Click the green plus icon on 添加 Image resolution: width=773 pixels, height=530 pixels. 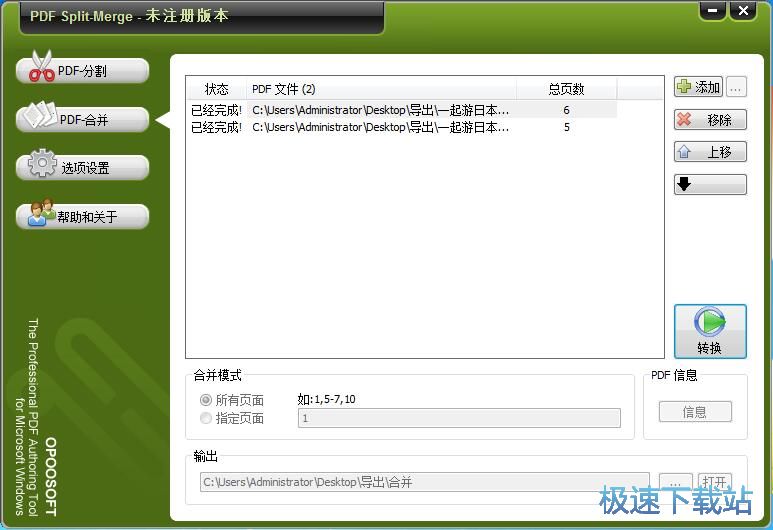[x=684, y=87]
